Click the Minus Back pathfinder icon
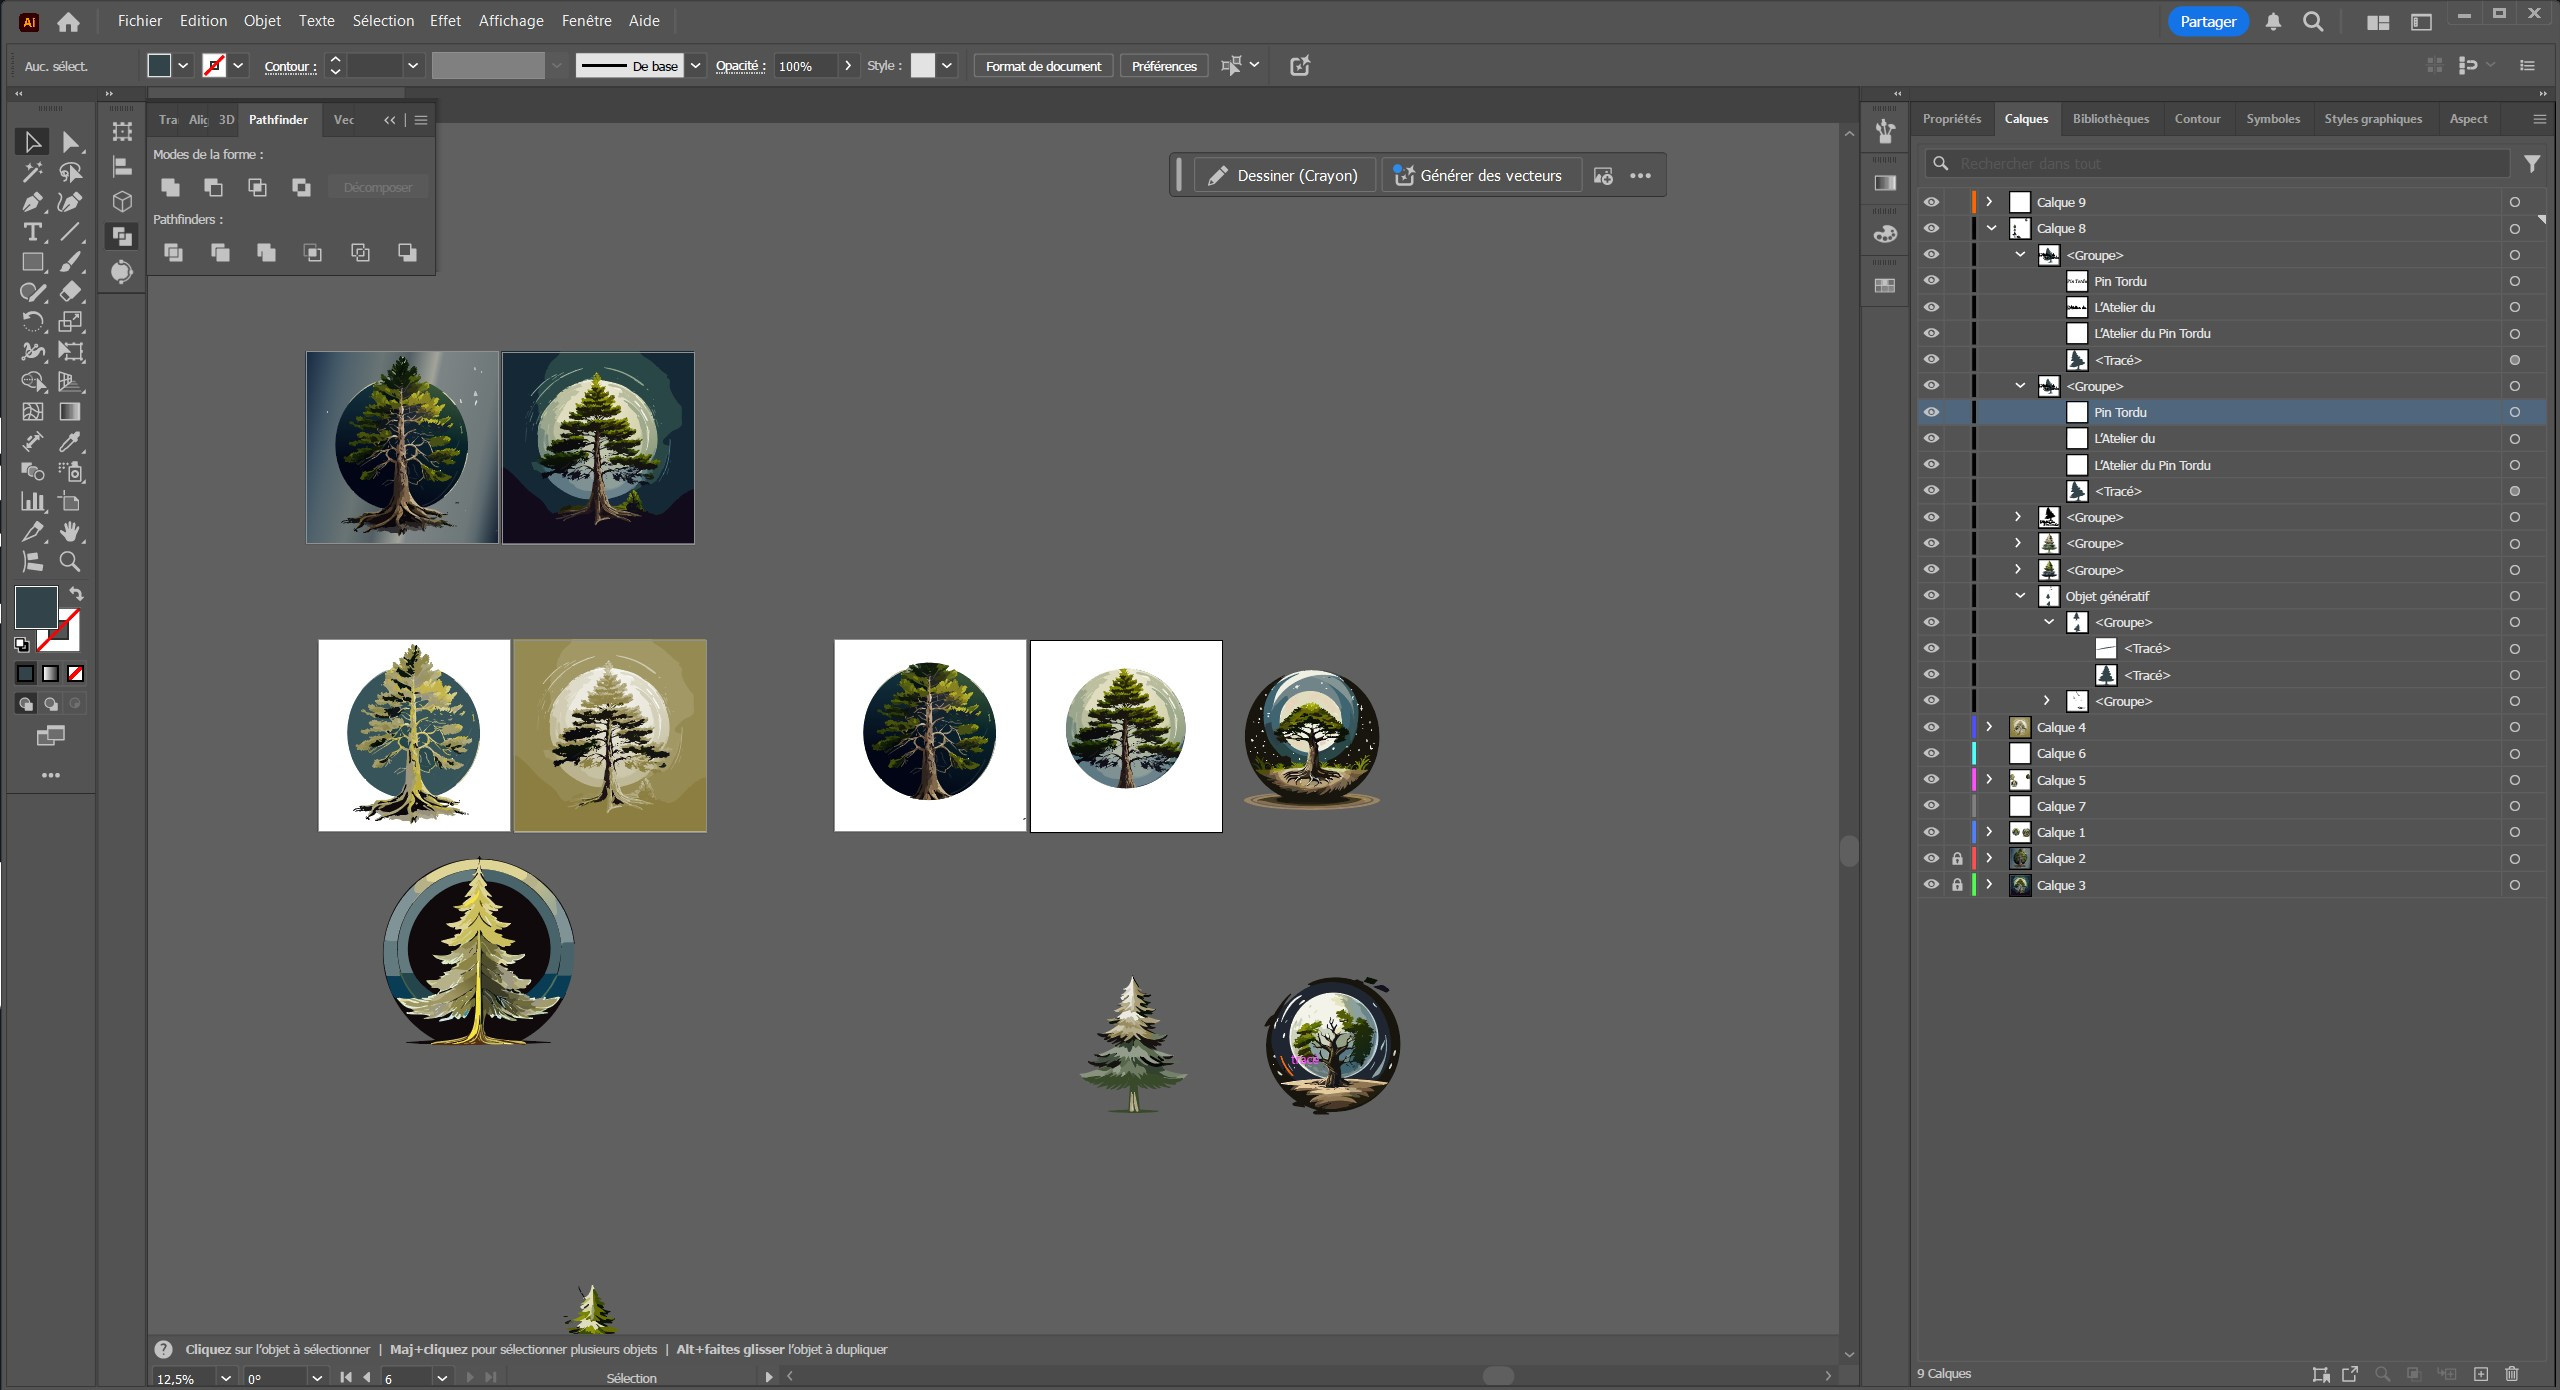 point(407,252)
